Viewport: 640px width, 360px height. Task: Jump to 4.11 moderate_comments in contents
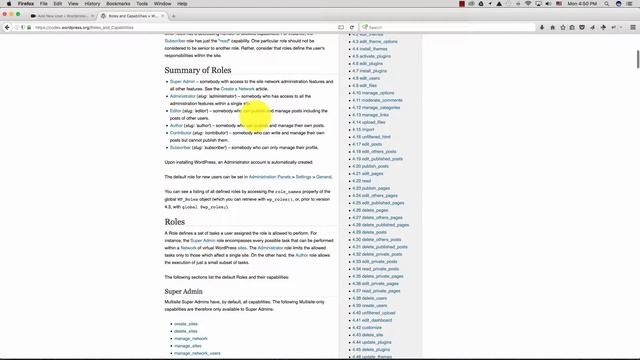coord(377,100)
